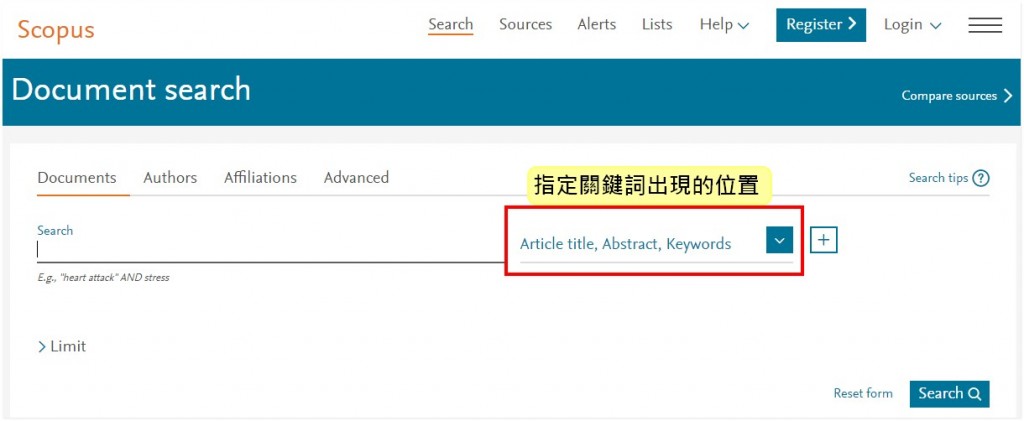Click the Register button

[821, 25]
